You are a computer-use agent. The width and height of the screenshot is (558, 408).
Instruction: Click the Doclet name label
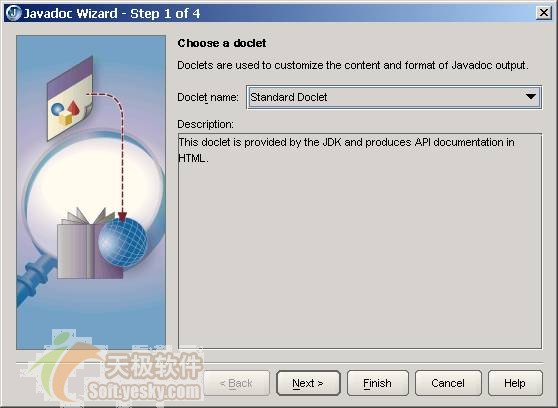(208, 97)
